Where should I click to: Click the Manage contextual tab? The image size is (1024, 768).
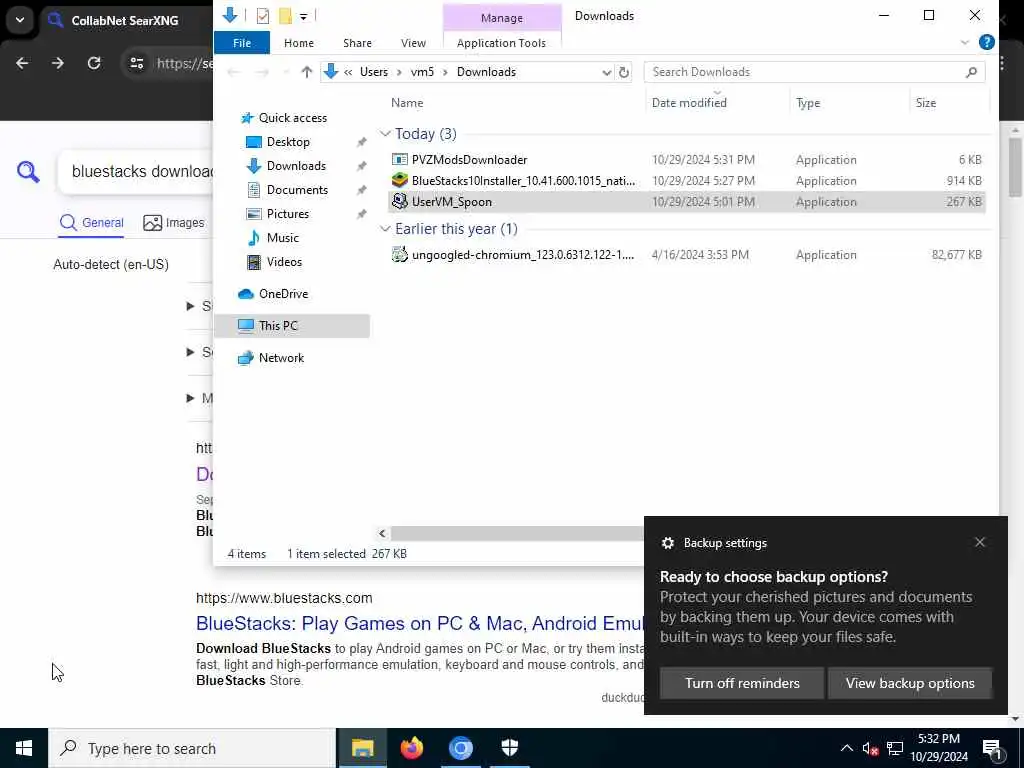502,18
